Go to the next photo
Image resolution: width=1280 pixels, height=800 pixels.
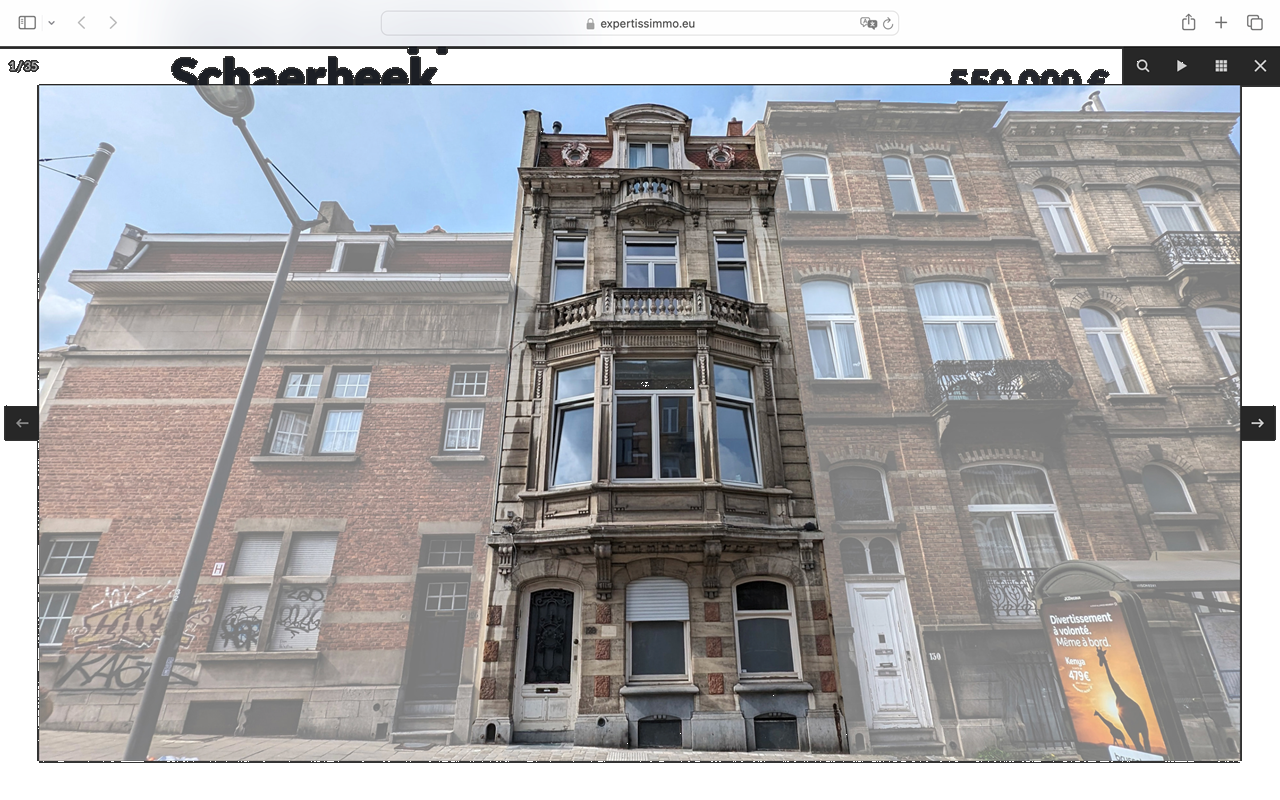(x=1257, y=423)
